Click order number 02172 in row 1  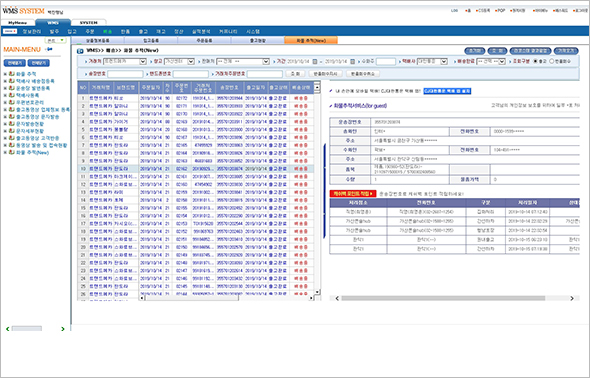click(181, 98)
